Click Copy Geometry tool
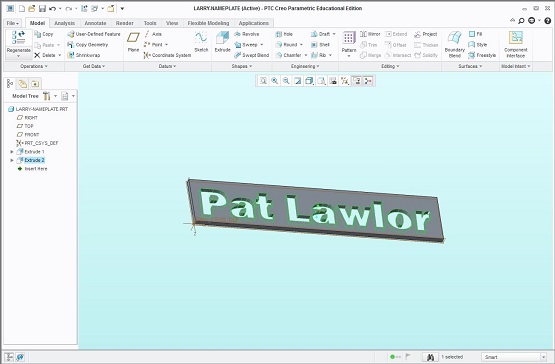Screen dimensions: 555x364 (88, 45)
